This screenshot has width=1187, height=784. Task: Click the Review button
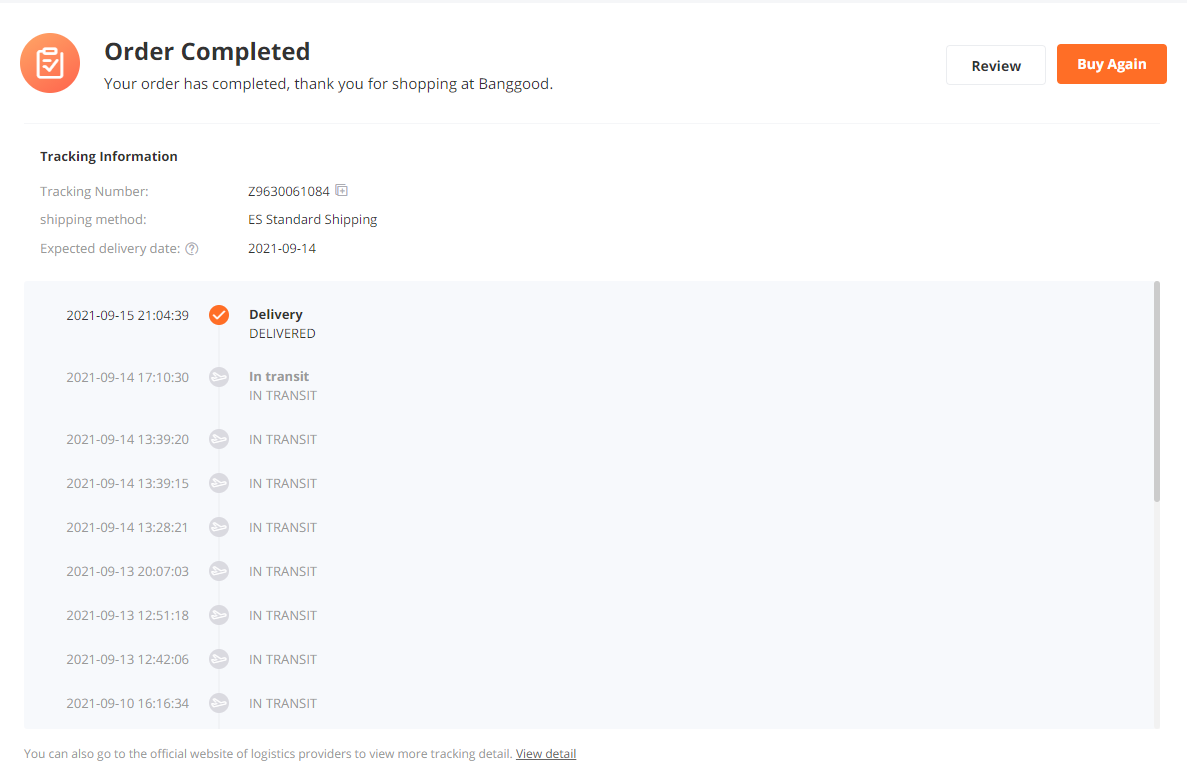point(995,65)
